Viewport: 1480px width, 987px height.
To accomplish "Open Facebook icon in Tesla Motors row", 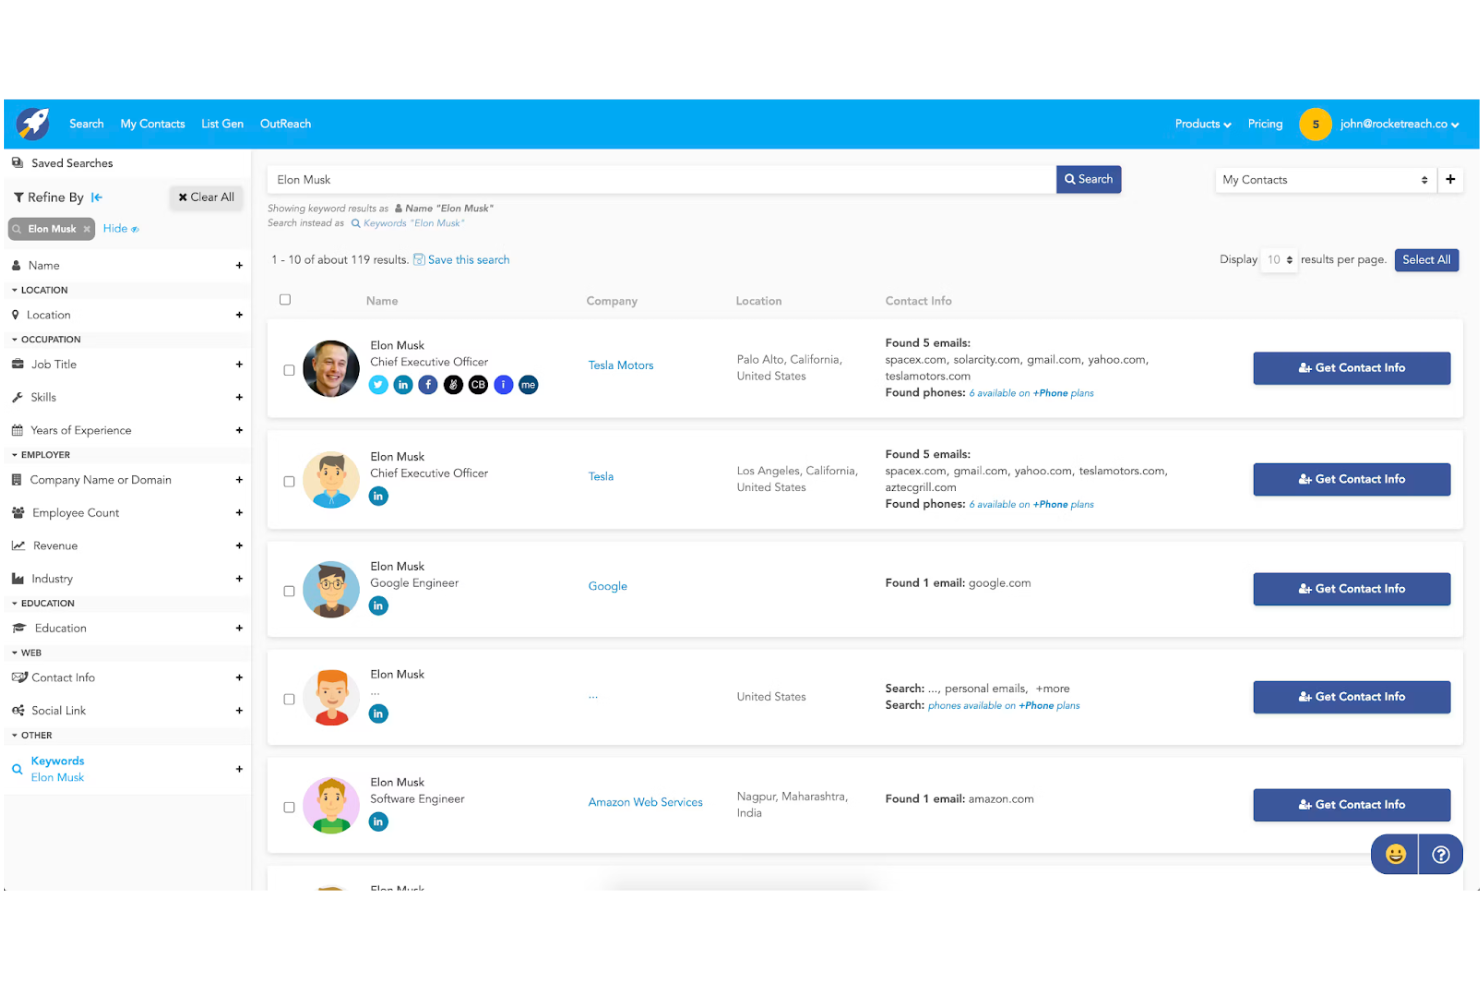I will coord(428,385).
